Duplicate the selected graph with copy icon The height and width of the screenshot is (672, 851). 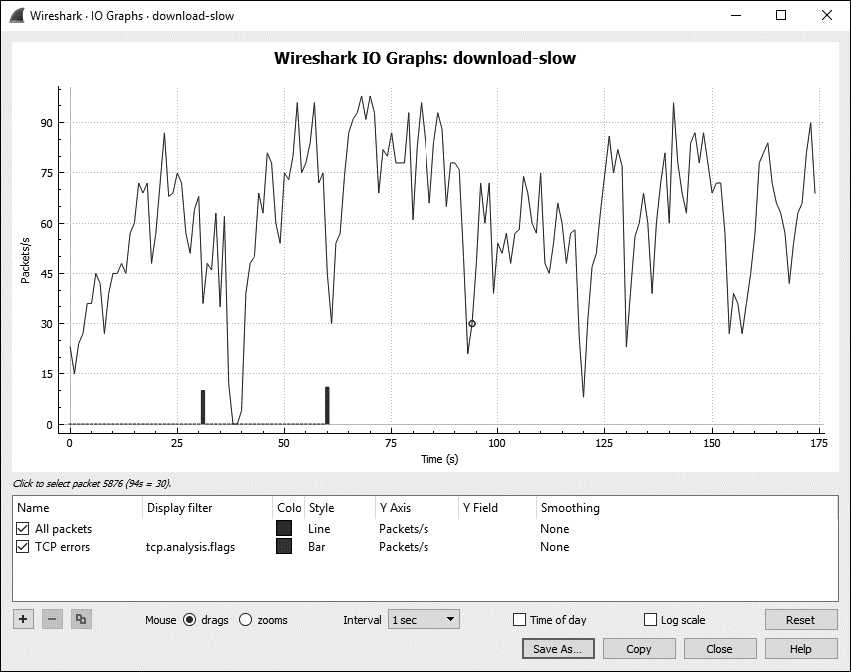pyautogui.click(x=81, y=619)
